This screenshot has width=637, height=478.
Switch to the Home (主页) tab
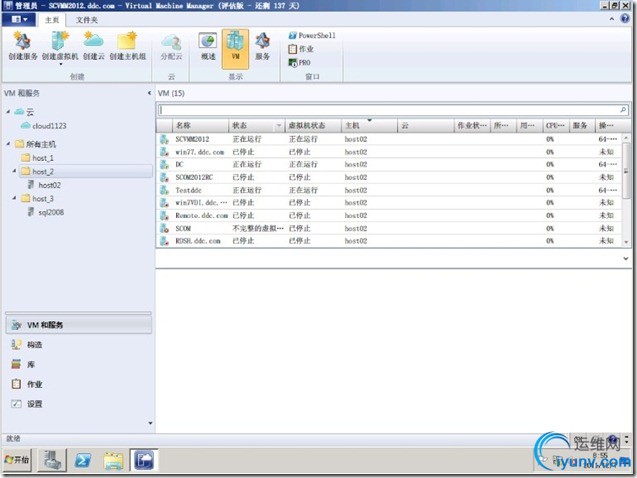tap(52, 20)
